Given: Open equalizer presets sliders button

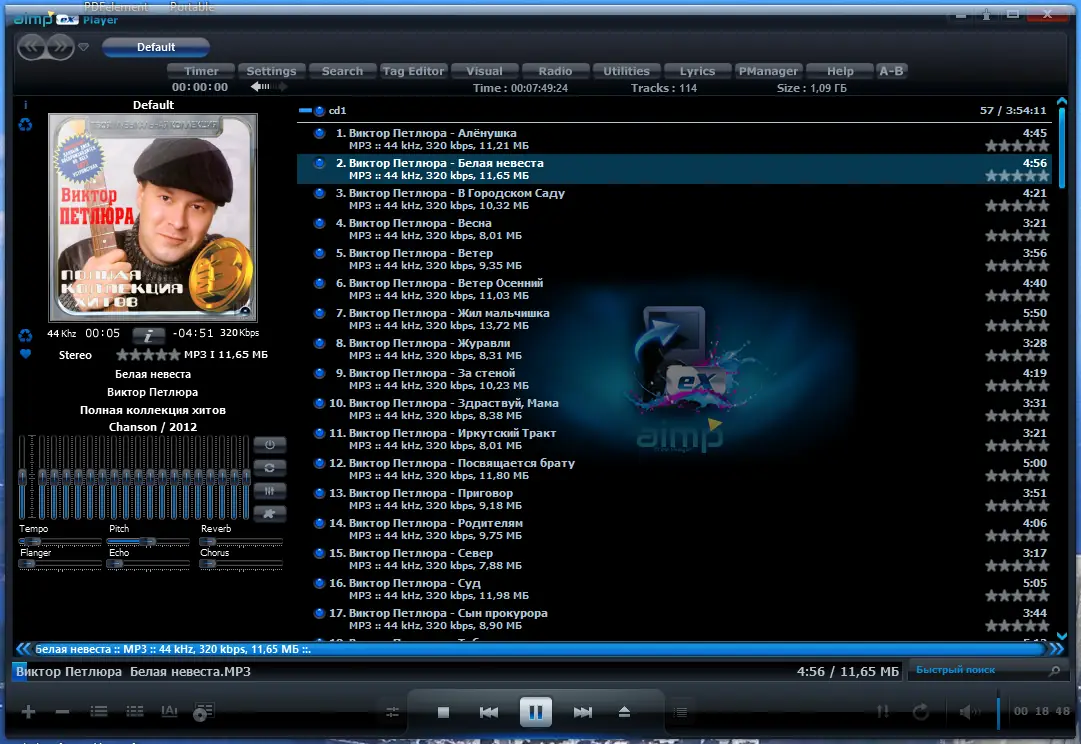Looking at the screenshot, I should point(270,490).
